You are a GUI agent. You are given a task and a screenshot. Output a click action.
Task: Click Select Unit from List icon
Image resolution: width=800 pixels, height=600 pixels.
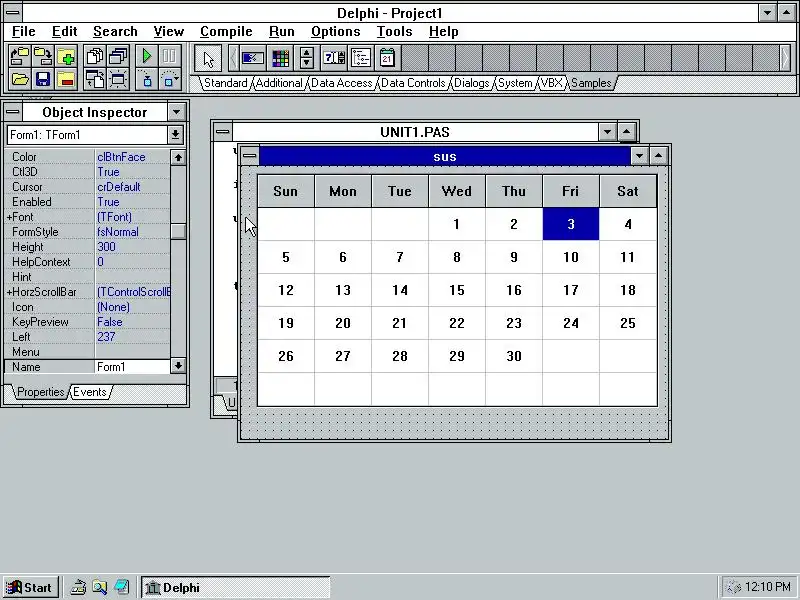(x=95, y=57)
